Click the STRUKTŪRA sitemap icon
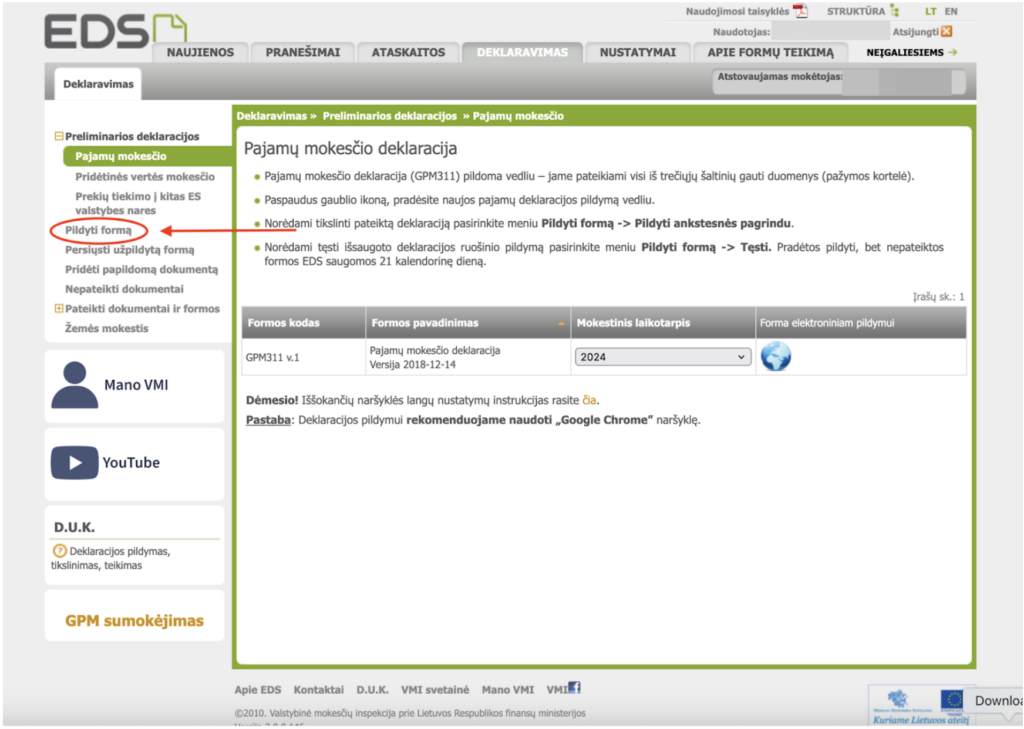Screen dimensions: 1024x729 coord(895,11)
